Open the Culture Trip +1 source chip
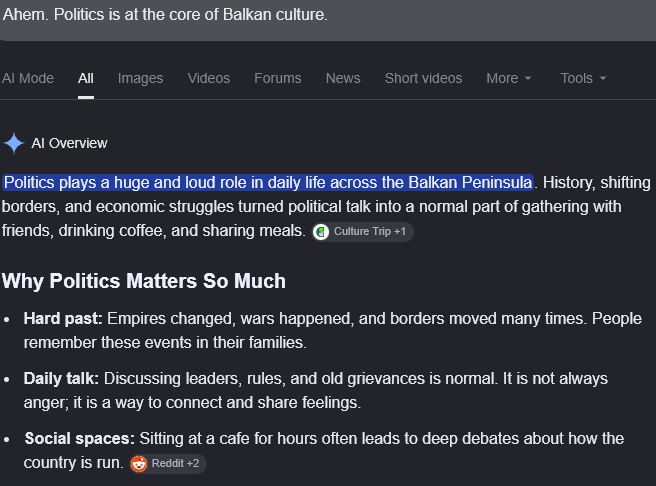This screenshot has width=656, height=486. 362,232
